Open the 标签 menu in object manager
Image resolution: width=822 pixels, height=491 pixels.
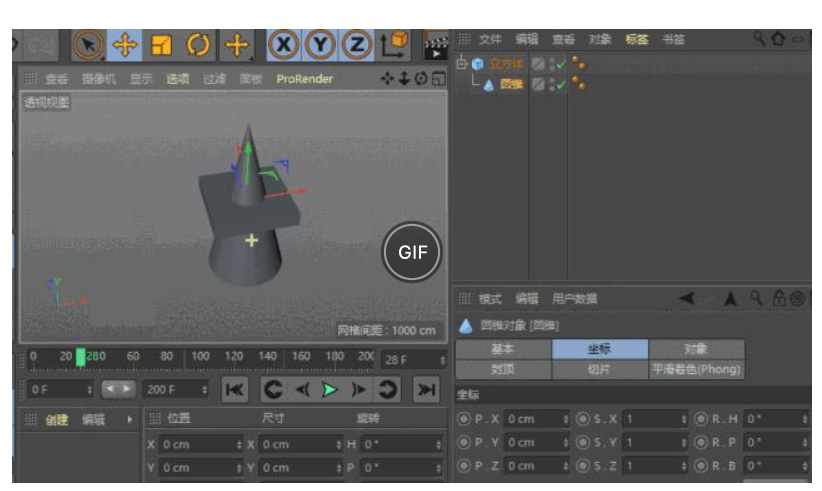pyautogui.click(x=637, y=40)
